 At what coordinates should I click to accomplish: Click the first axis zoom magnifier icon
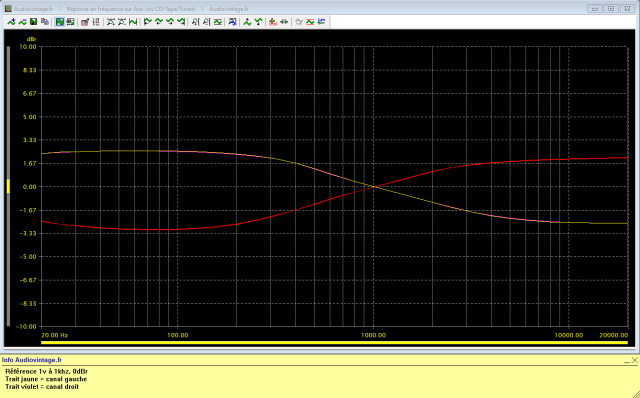click(196, 22)
